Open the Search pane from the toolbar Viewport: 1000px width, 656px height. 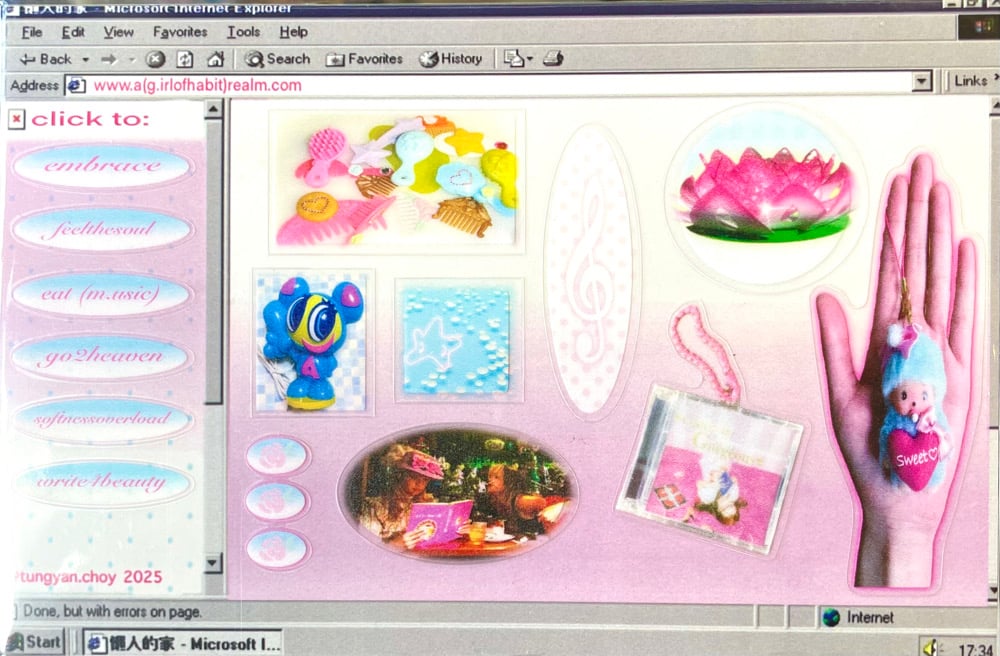[x=277, y=59]
